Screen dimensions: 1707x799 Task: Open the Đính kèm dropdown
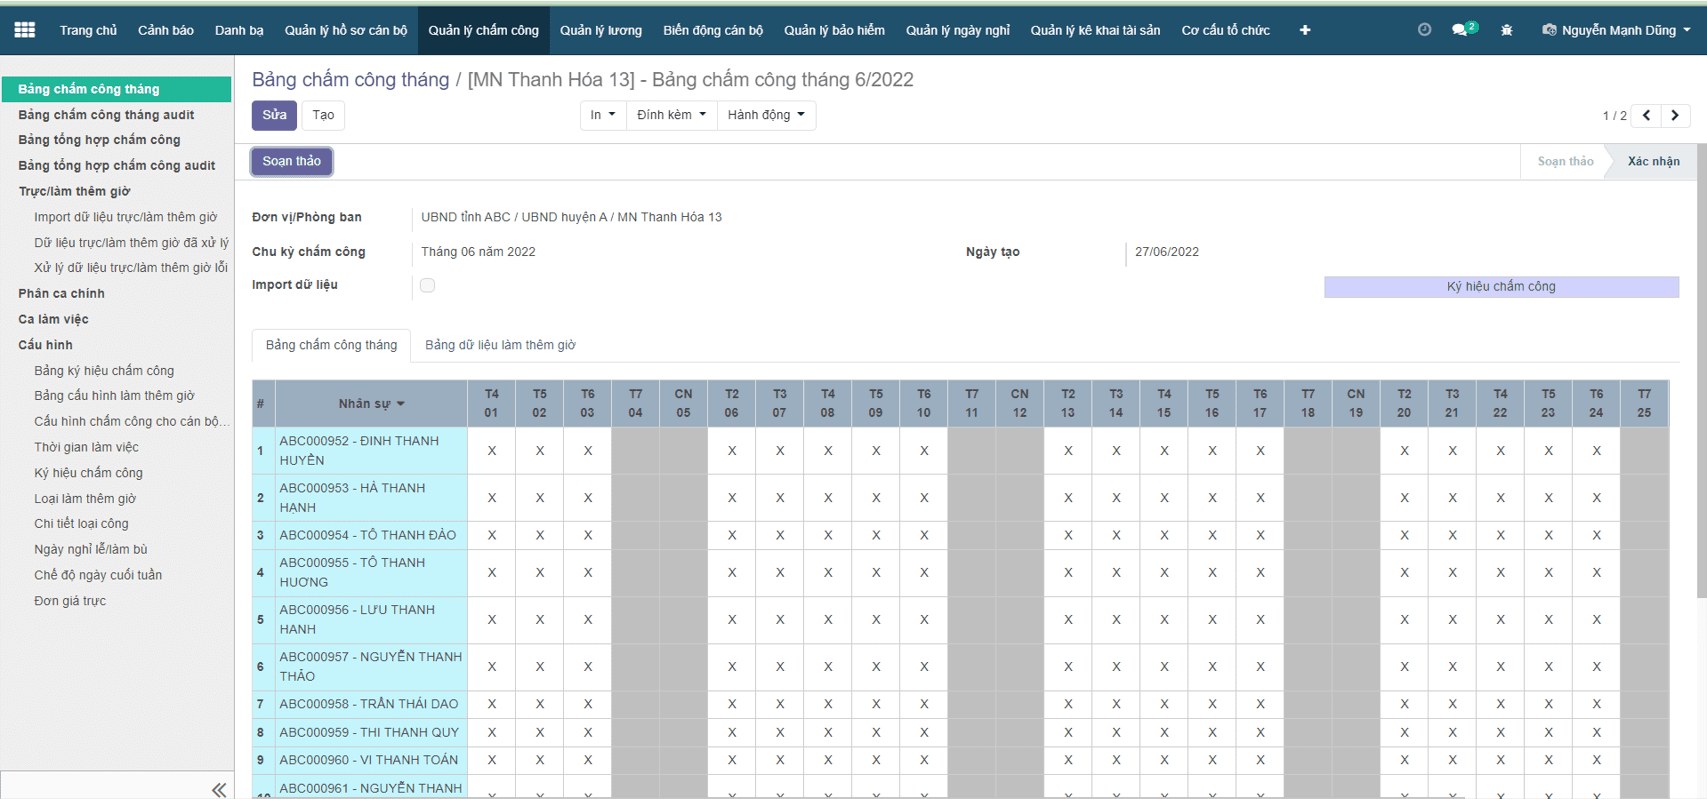[x=671, y=115]
